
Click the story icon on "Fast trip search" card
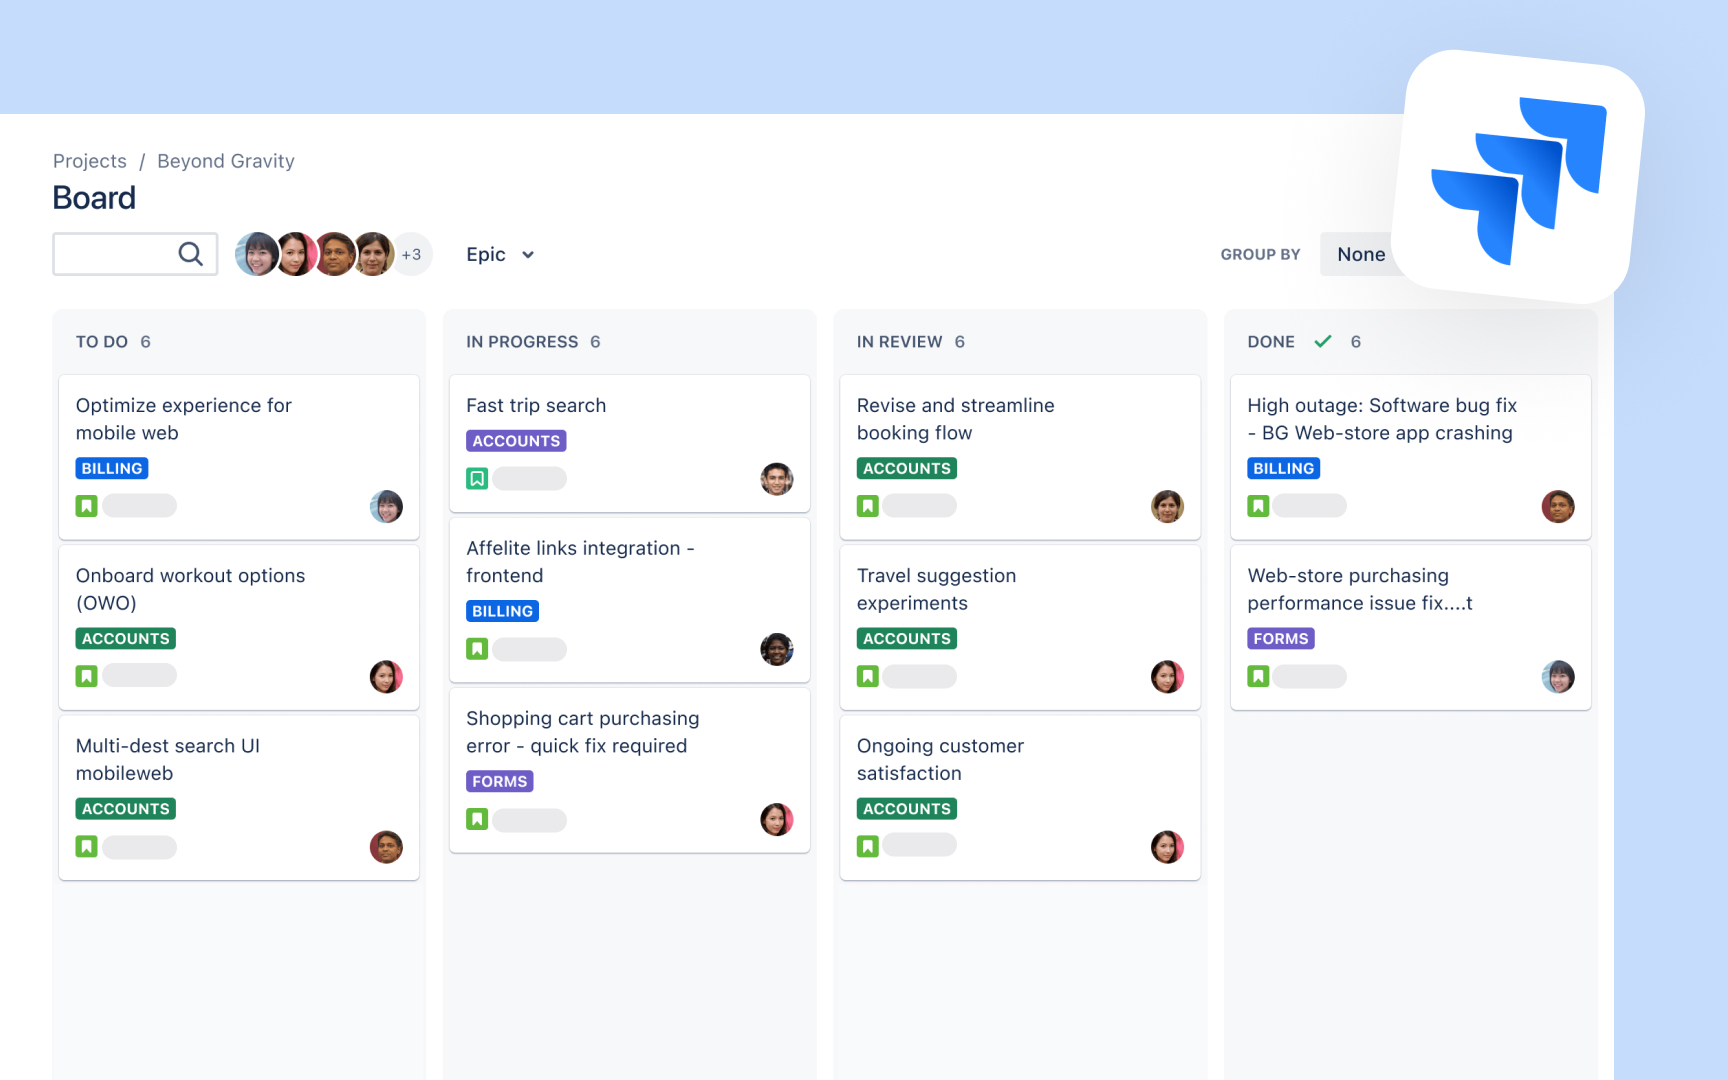(x=477, y=478)
